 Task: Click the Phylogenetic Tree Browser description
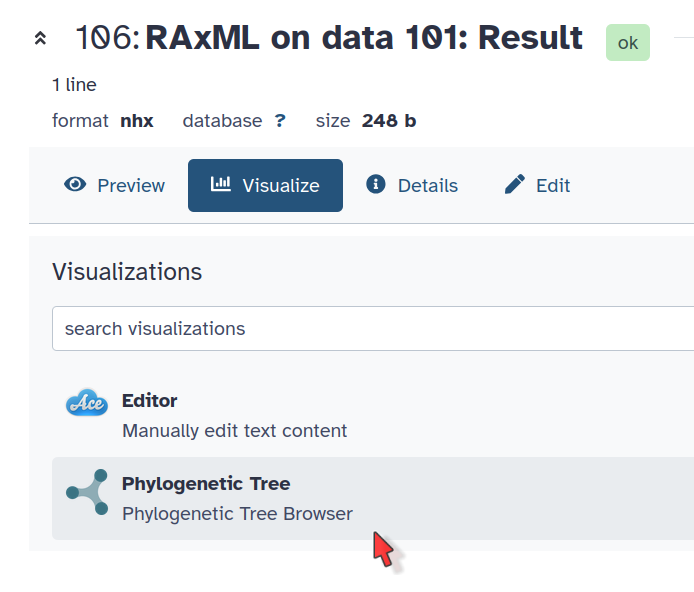[237, 514]
